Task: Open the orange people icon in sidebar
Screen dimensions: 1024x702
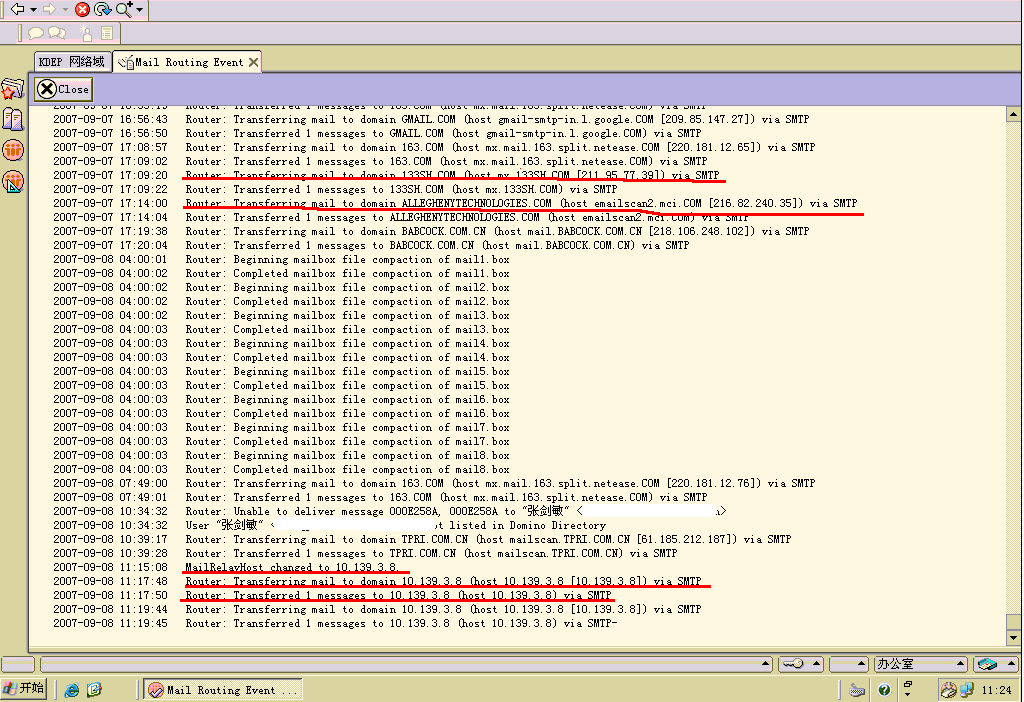Action: point(13,151)
